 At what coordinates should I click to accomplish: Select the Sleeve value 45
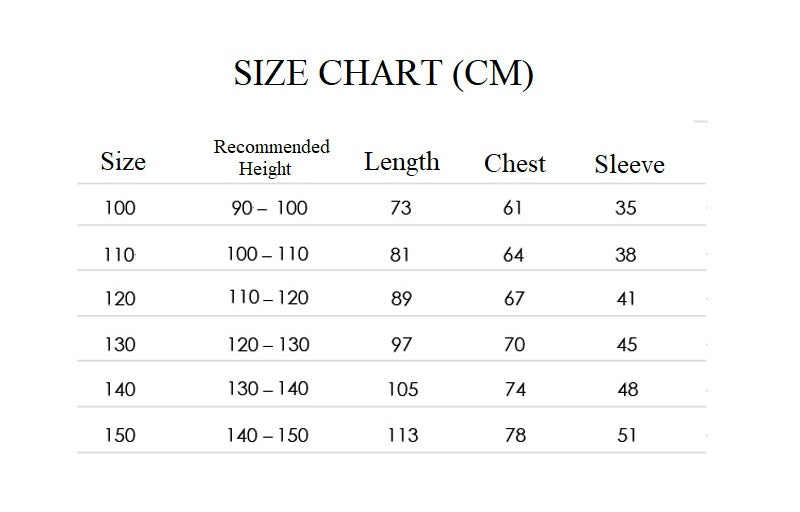pos(626,344)
